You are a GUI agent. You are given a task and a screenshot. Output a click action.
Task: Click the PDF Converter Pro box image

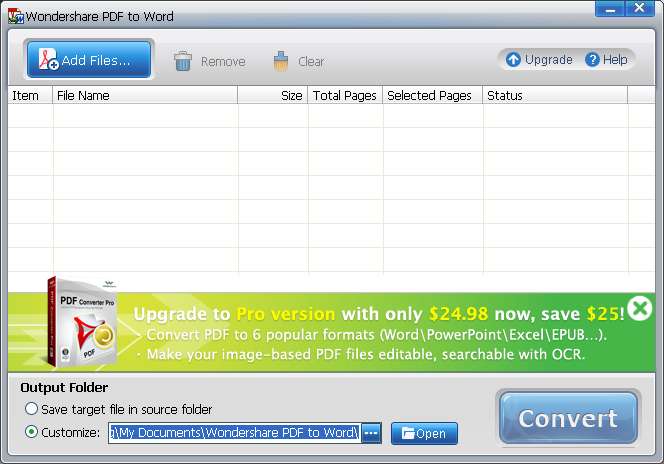coord(81,322)
